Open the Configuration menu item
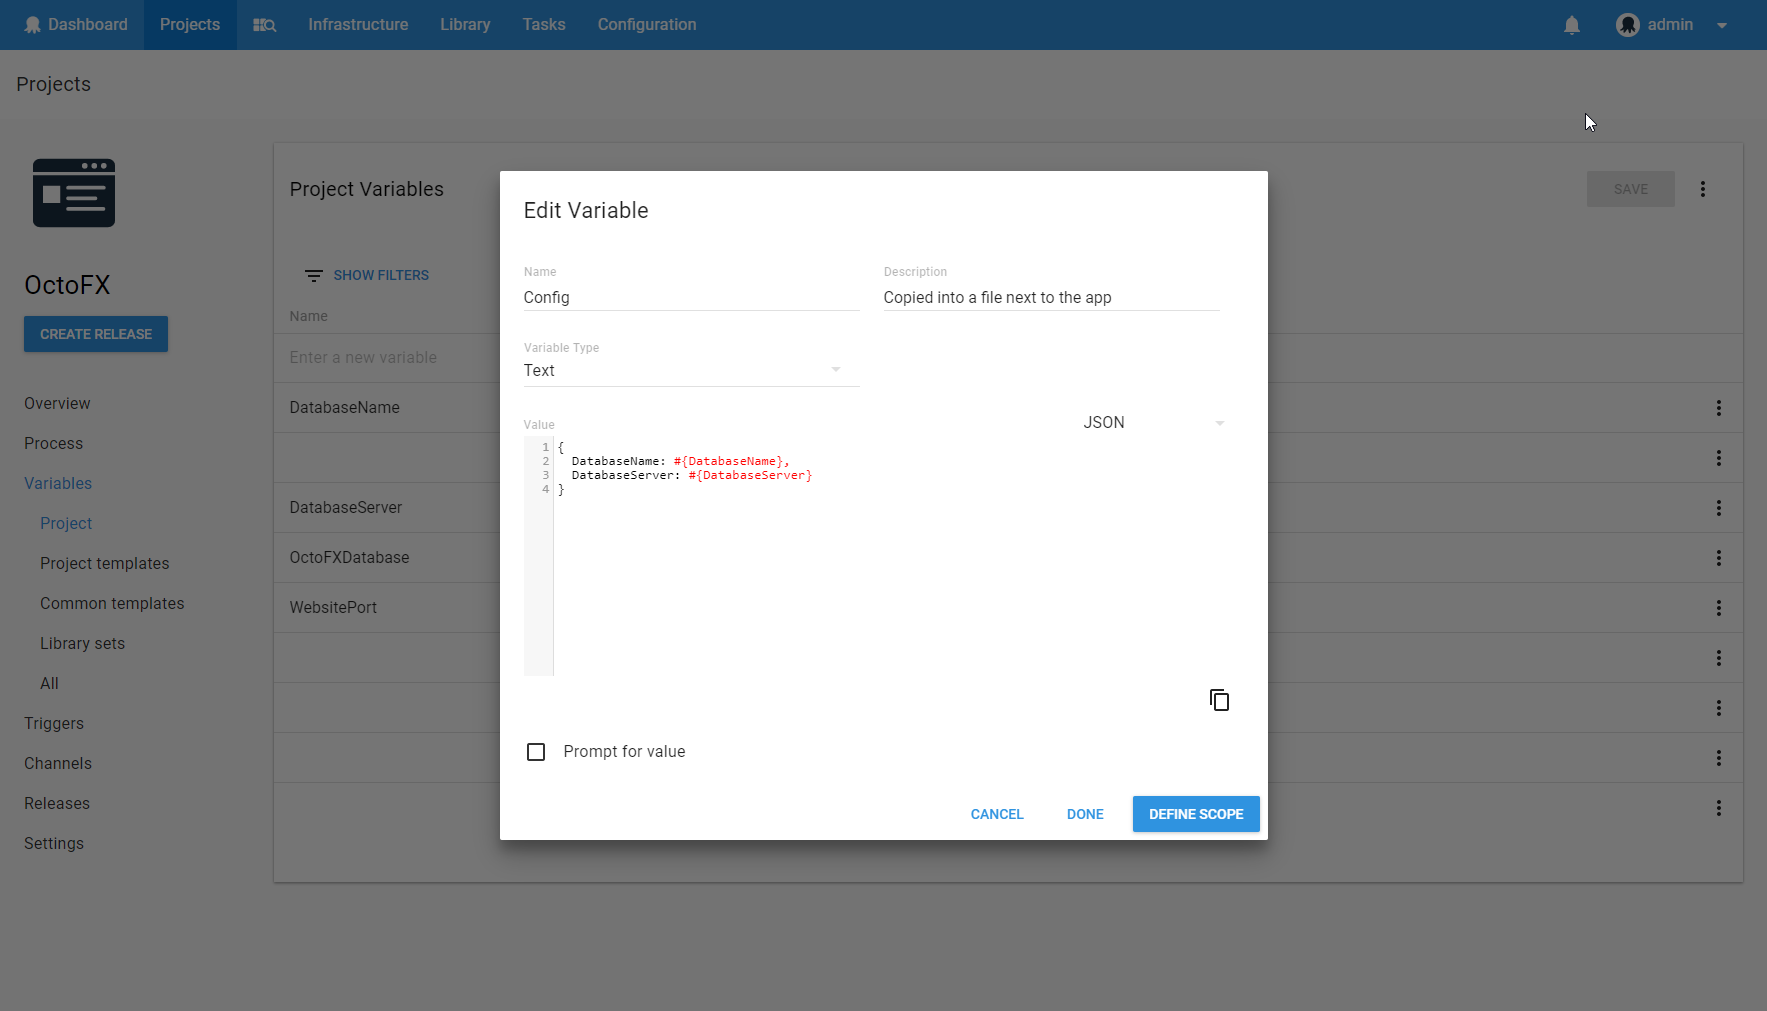 [646, 24]
